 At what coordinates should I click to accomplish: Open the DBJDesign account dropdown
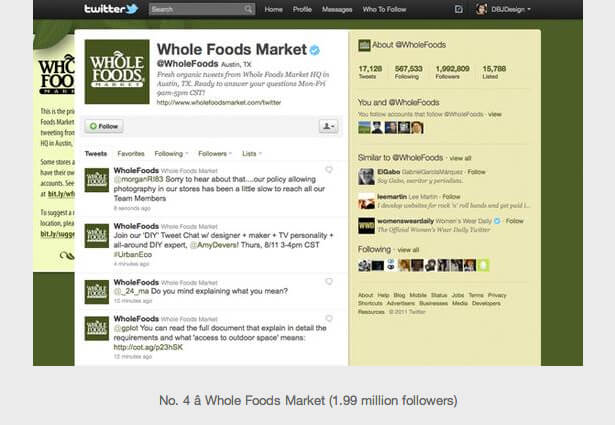coord(504,9)
